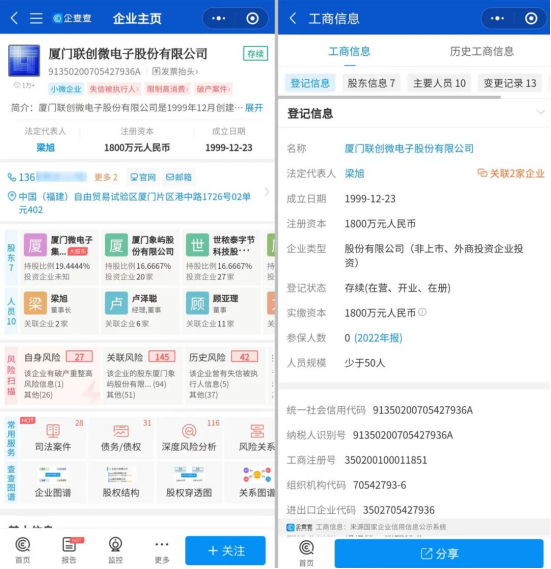Open the hamburger menu on company page

[36, 18]
